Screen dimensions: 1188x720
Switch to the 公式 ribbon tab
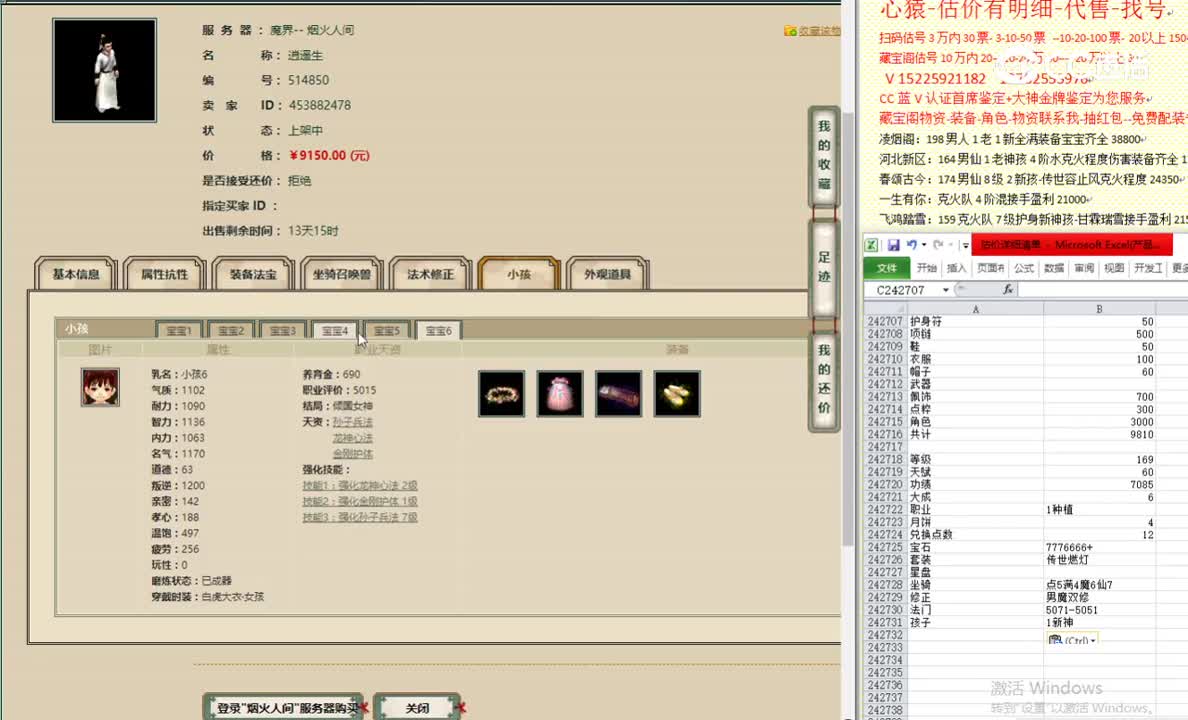(x=1024, y=268)
